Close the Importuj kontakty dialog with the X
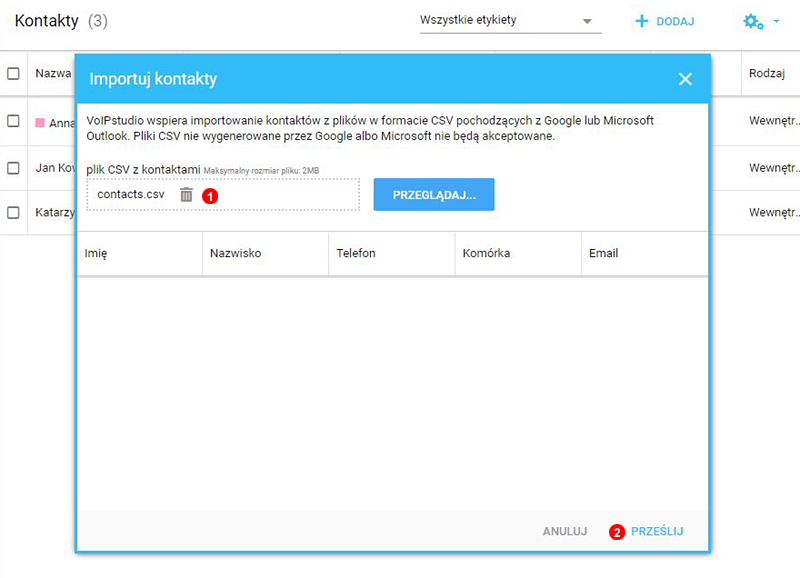 685,79
